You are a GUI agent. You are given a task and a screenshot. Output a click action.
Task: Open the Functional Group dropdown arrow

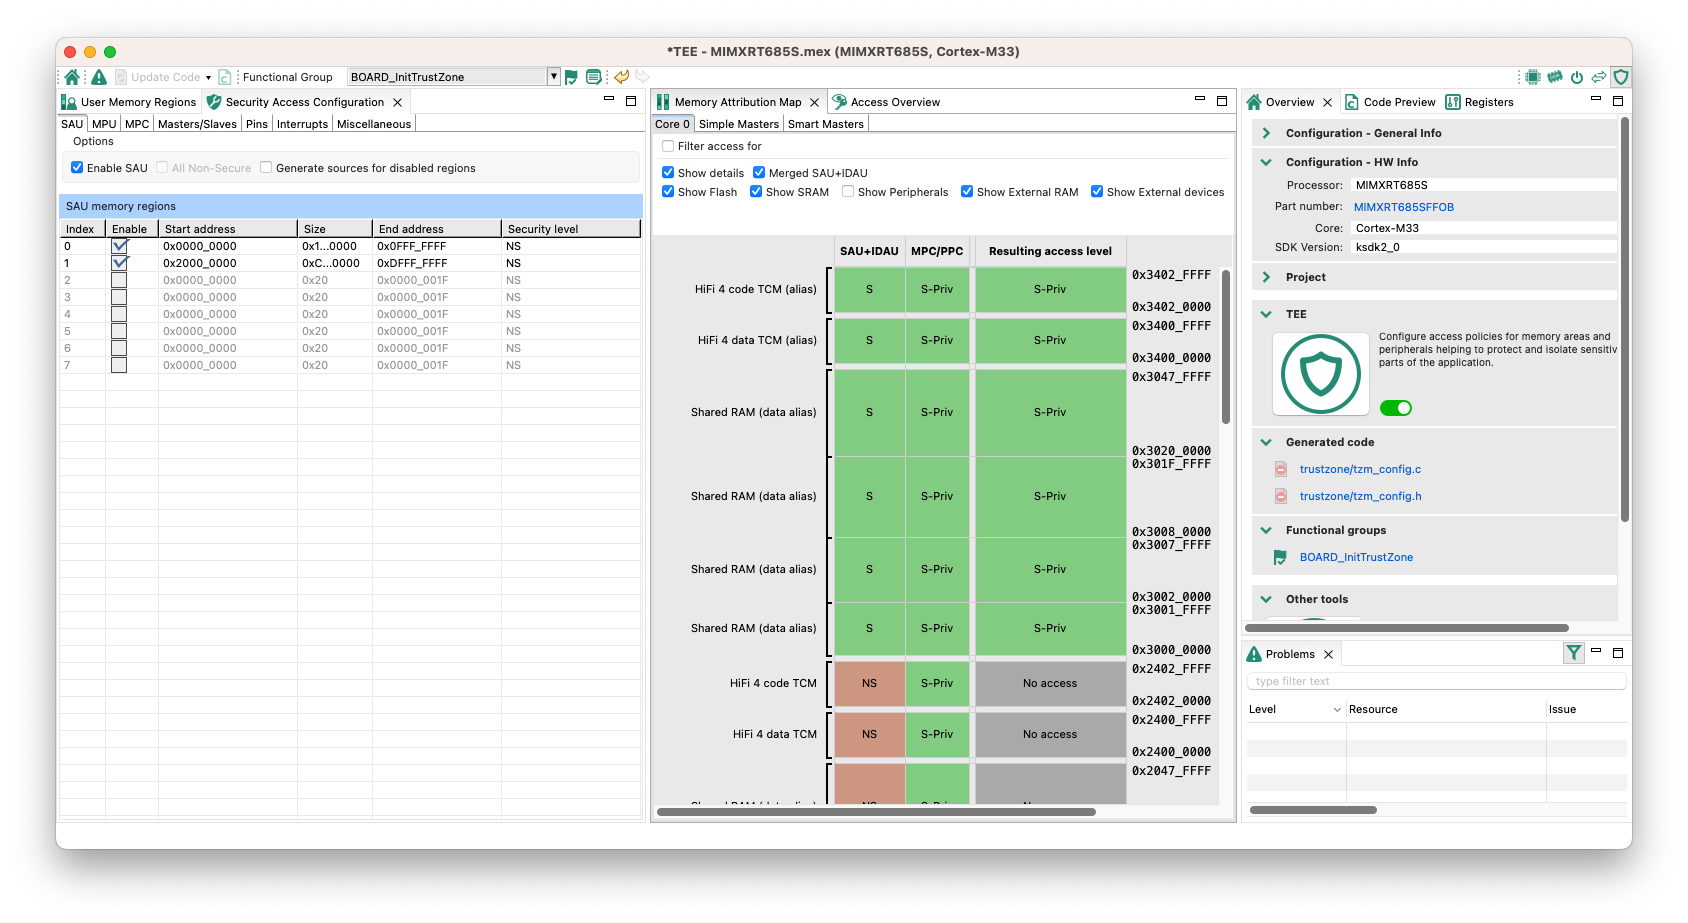coord(553,77)
